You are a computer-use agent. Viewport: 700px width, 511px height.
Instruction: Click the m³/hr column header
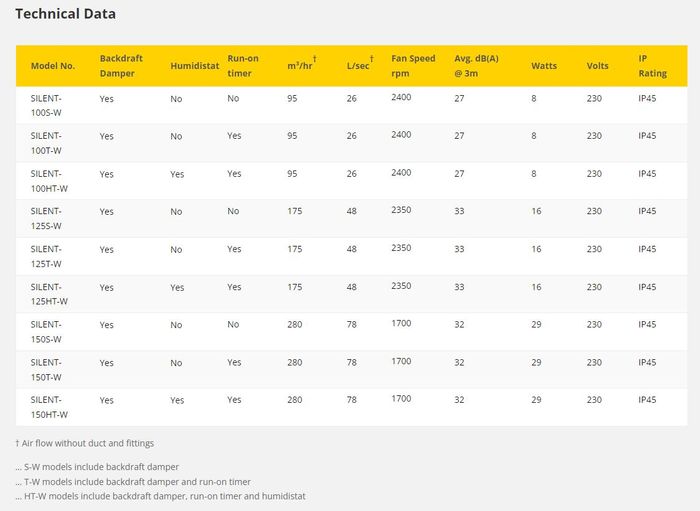pos(301,65)
